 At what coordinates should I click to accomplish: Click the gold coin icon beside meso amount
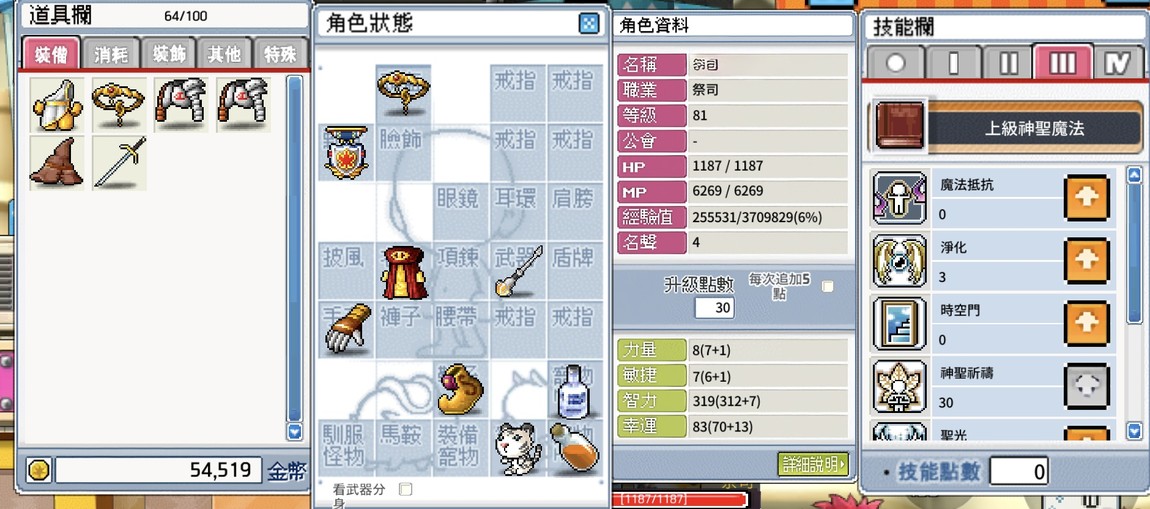coord(39,470)
